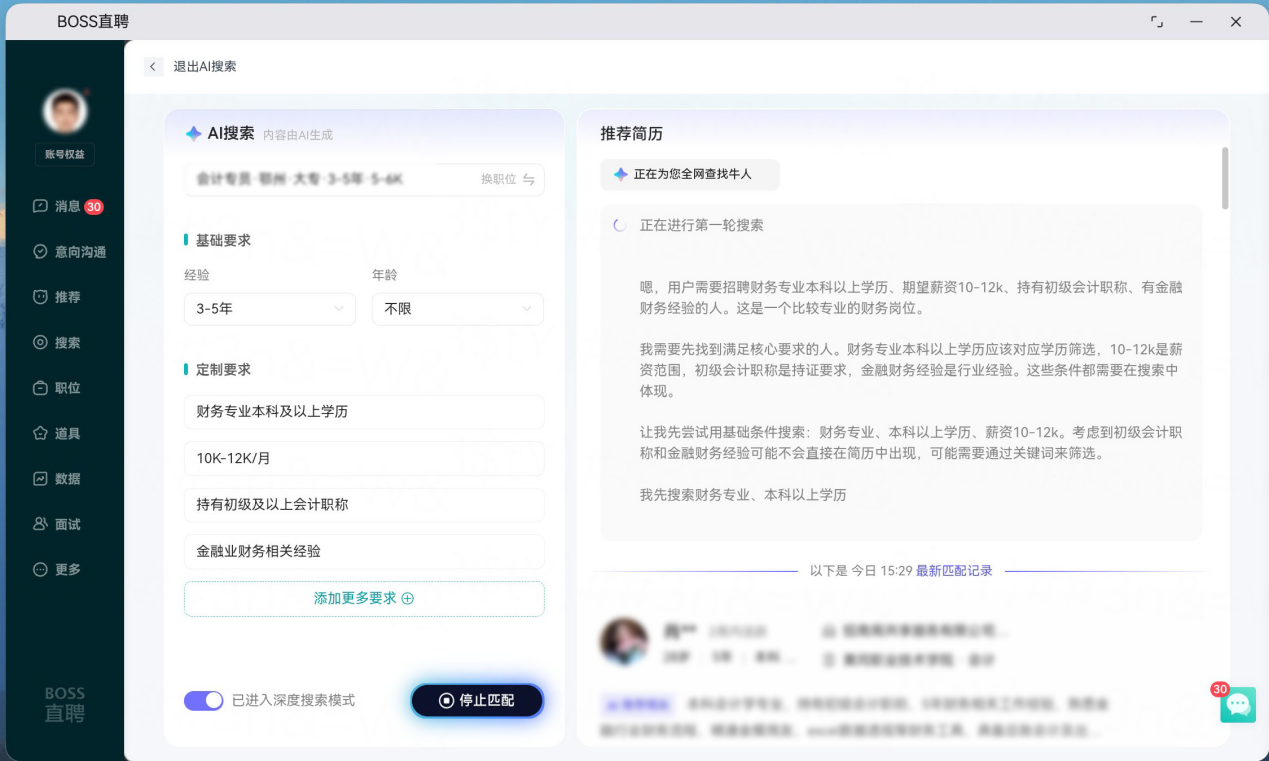Viewport: 1269px width, 761px height.
Task: Click the 推荐简历 panel title
Action: coord(631,133)
